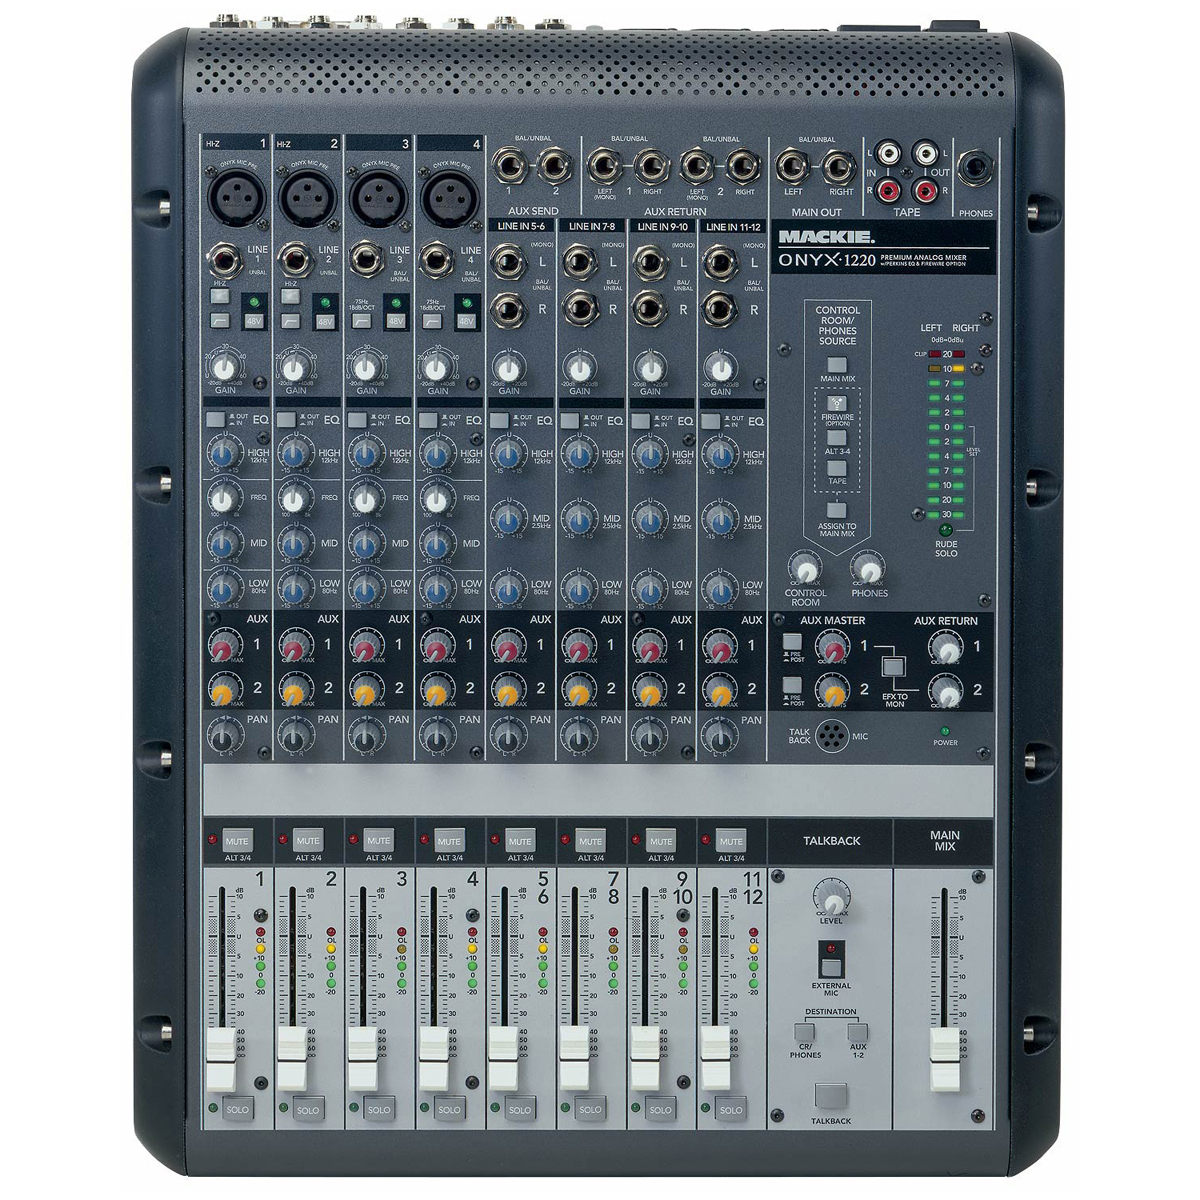The image size is (1200, 1200).
Task: Select the CR/PHONES talkback destination
Action: (x=804, y=1031)
